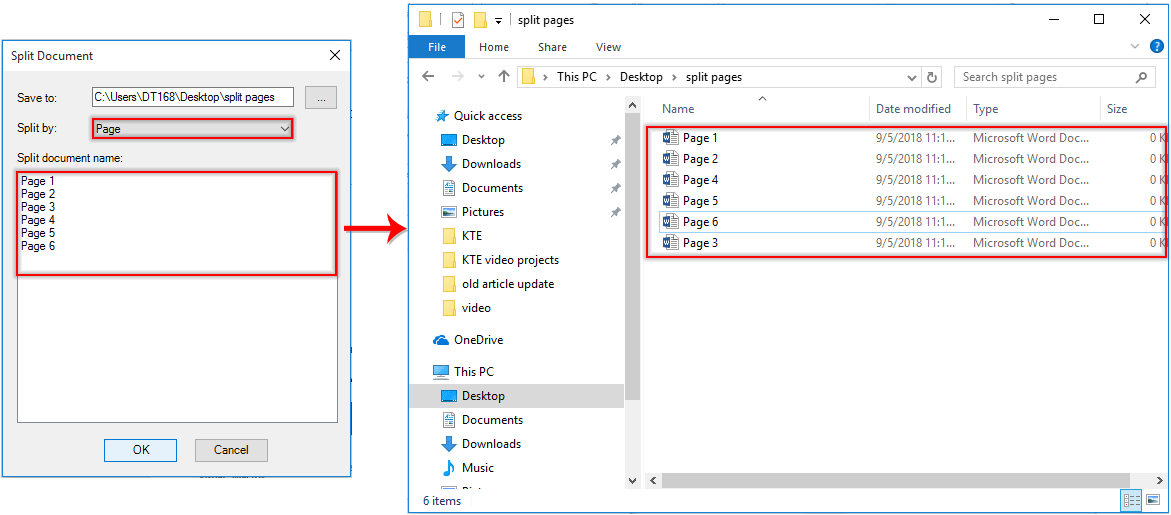Open KTE video projects folder
This screenshot has height=515, width=1171.
pos(510,260)
